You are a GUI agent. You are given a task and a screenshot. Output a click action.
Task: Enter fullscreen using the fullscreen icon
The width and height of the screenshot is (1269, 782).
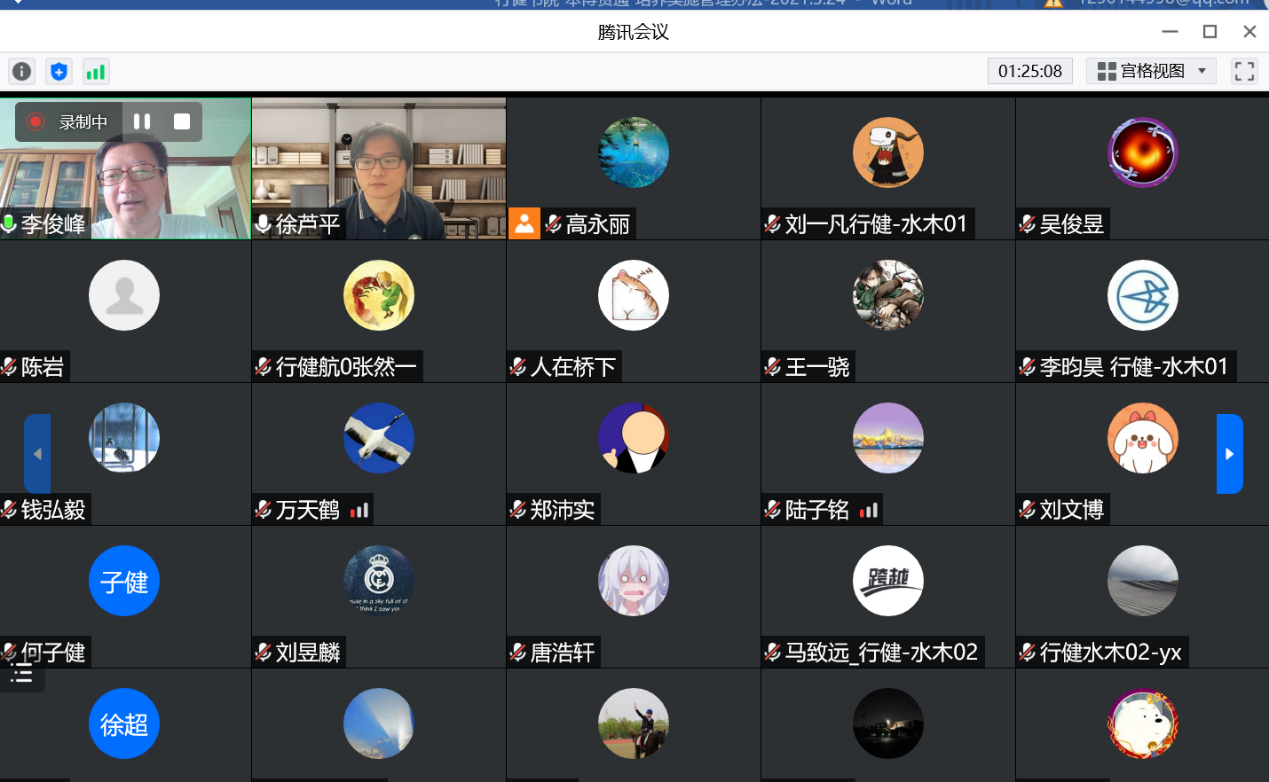coord(1243,71)
